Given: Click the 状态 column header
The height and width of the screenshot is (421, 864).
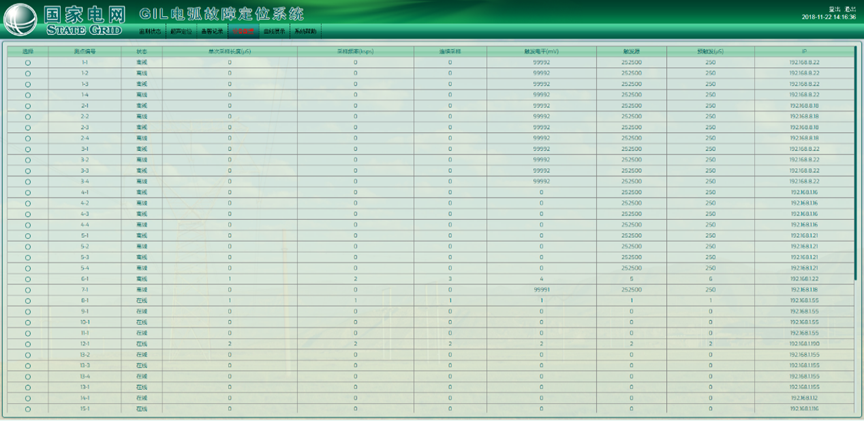Looking at the screenshot, I should tap(142, 51).
